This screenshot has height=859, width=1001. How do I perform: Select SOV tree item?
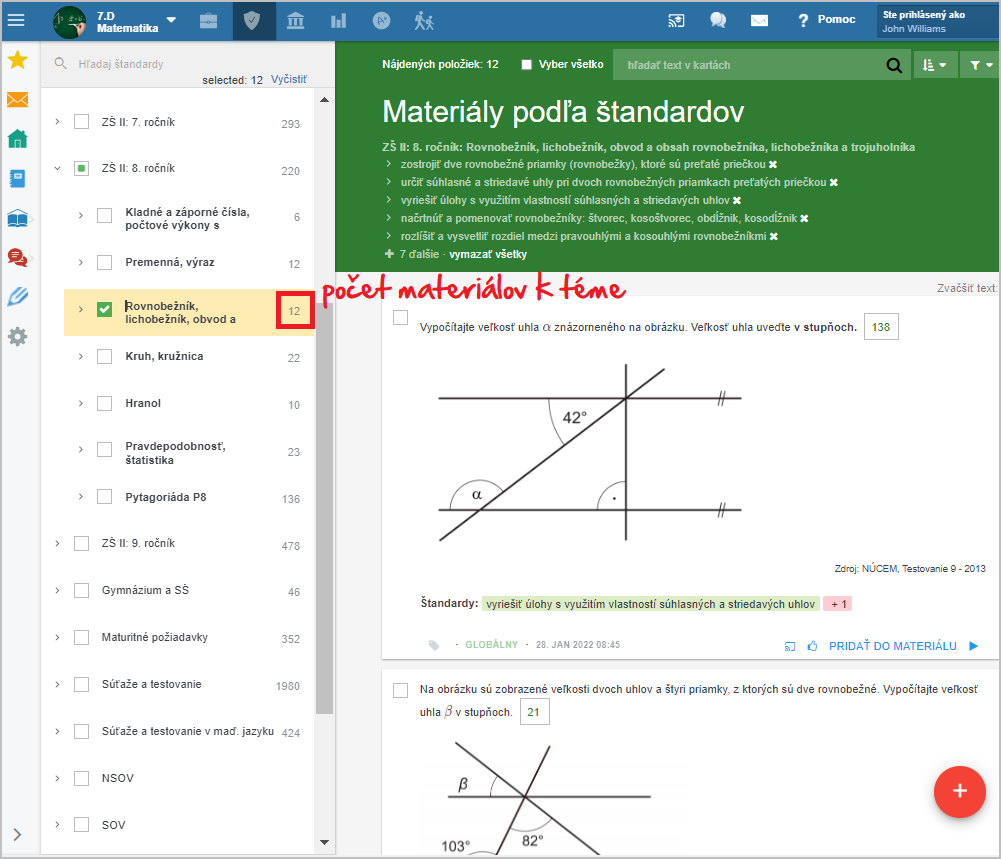(113, 825)
